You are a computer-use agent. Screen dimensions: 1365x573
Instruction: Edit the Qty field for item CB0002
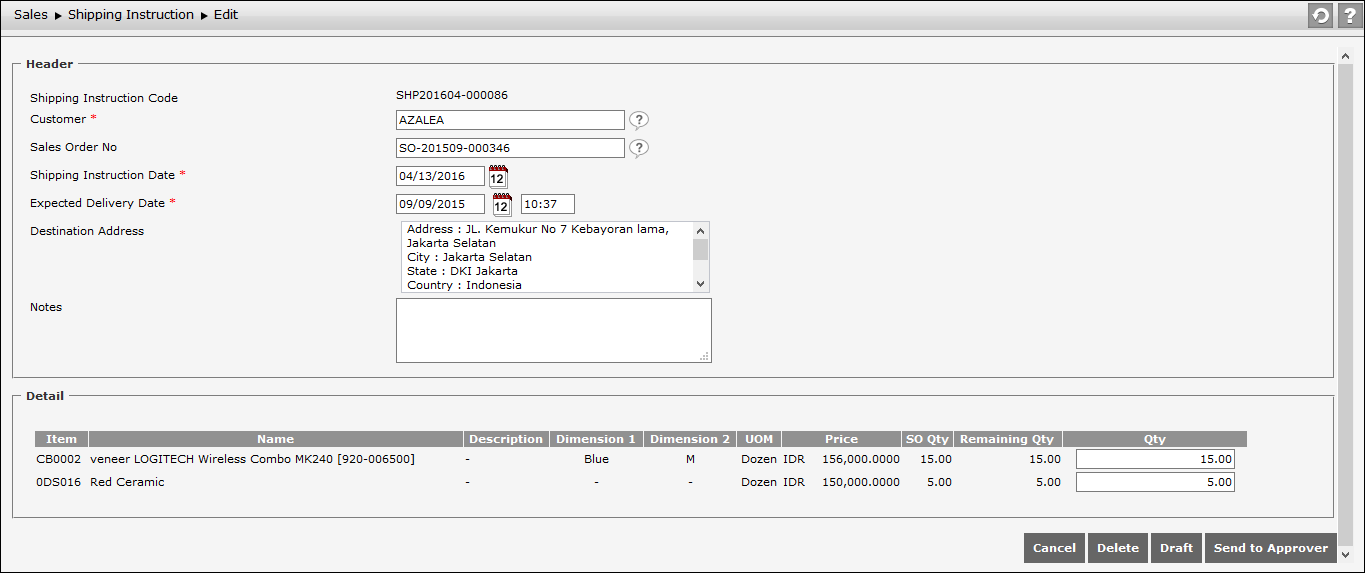tap(1155, 459)
